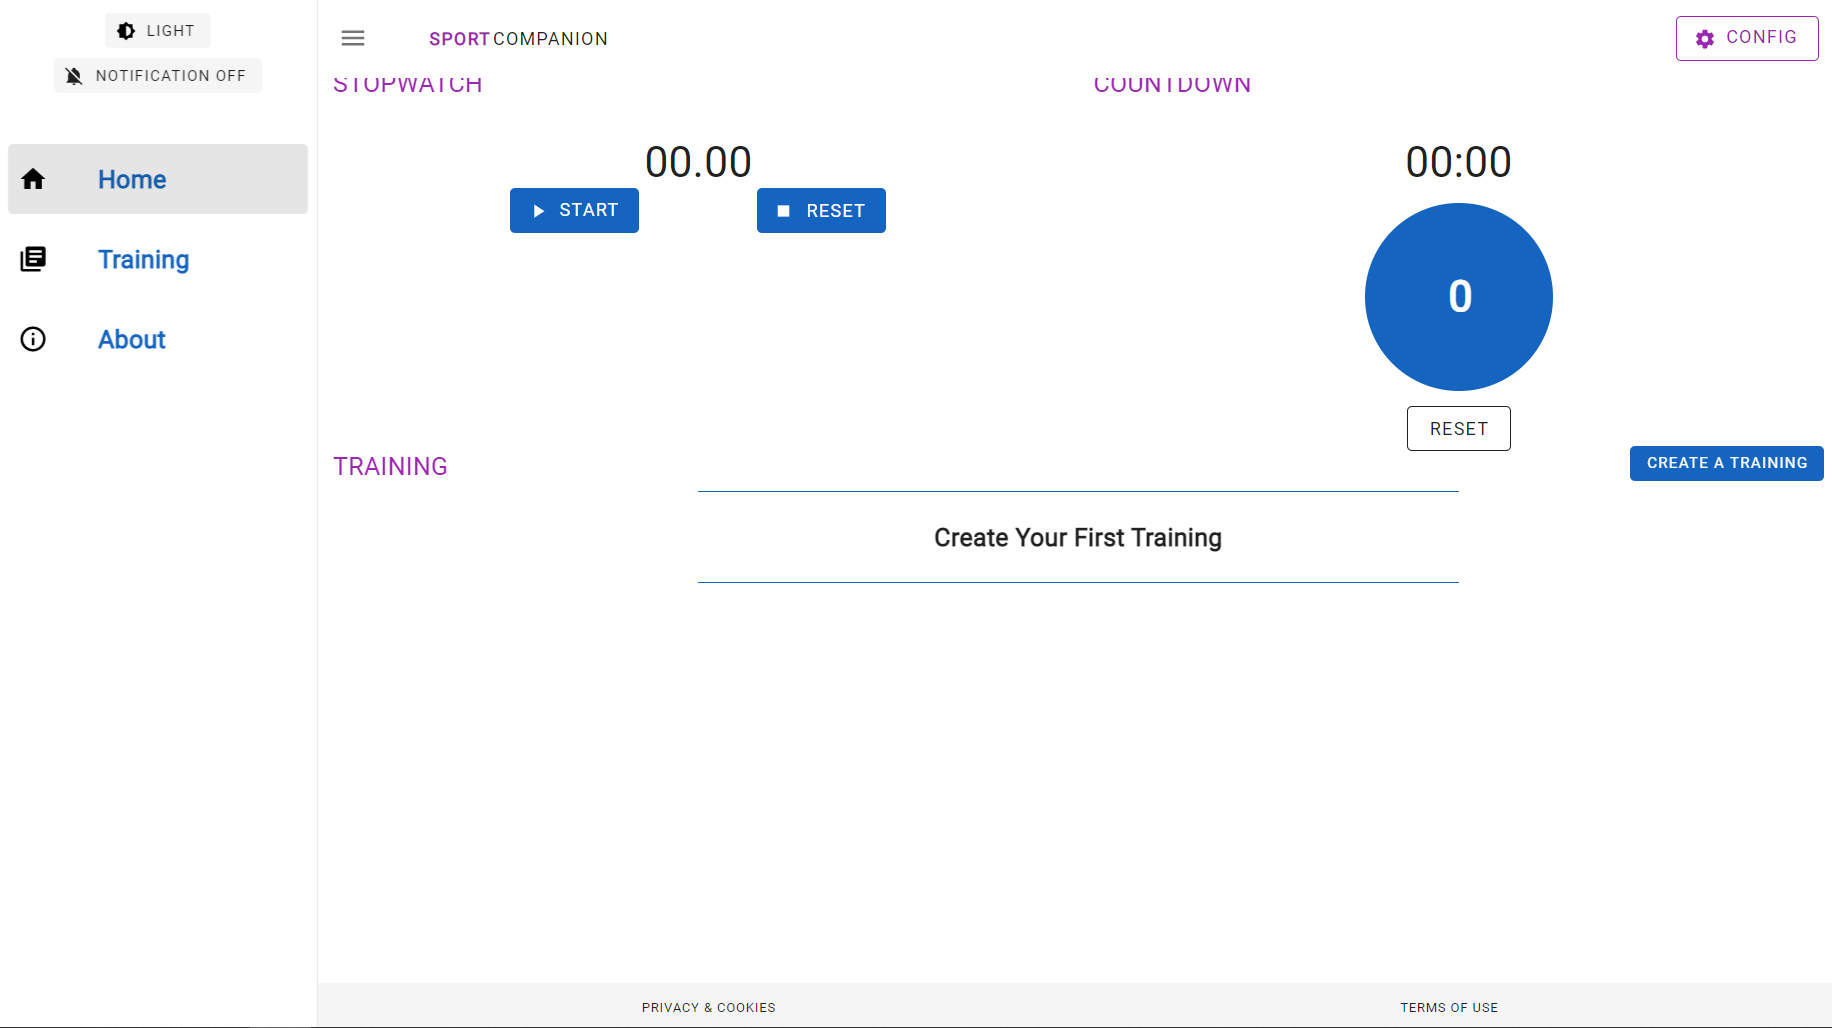Click the blue countdown circle showing 0
Viewport: 1832px width, 1028px height.
[x=1458, y=297]
